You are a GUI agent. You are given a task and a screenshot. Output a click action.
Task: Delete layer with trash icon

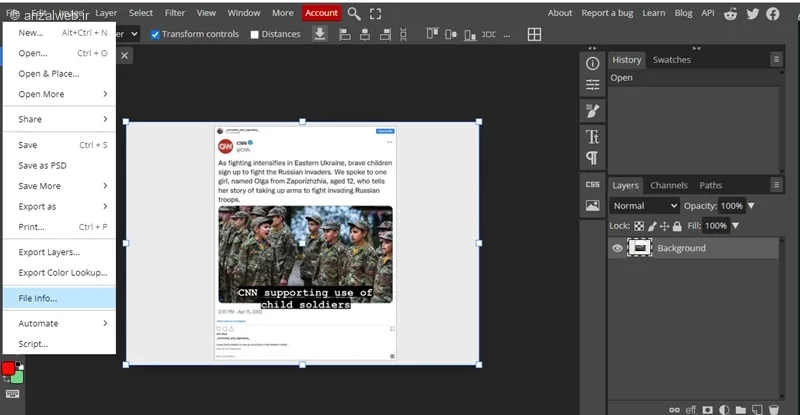click(773, 409)
